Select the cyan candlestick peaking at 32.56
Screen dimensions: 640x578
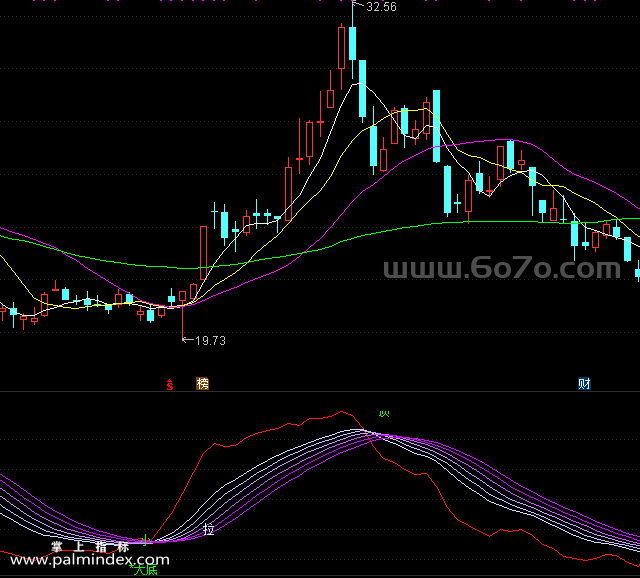tap(352, 43)
